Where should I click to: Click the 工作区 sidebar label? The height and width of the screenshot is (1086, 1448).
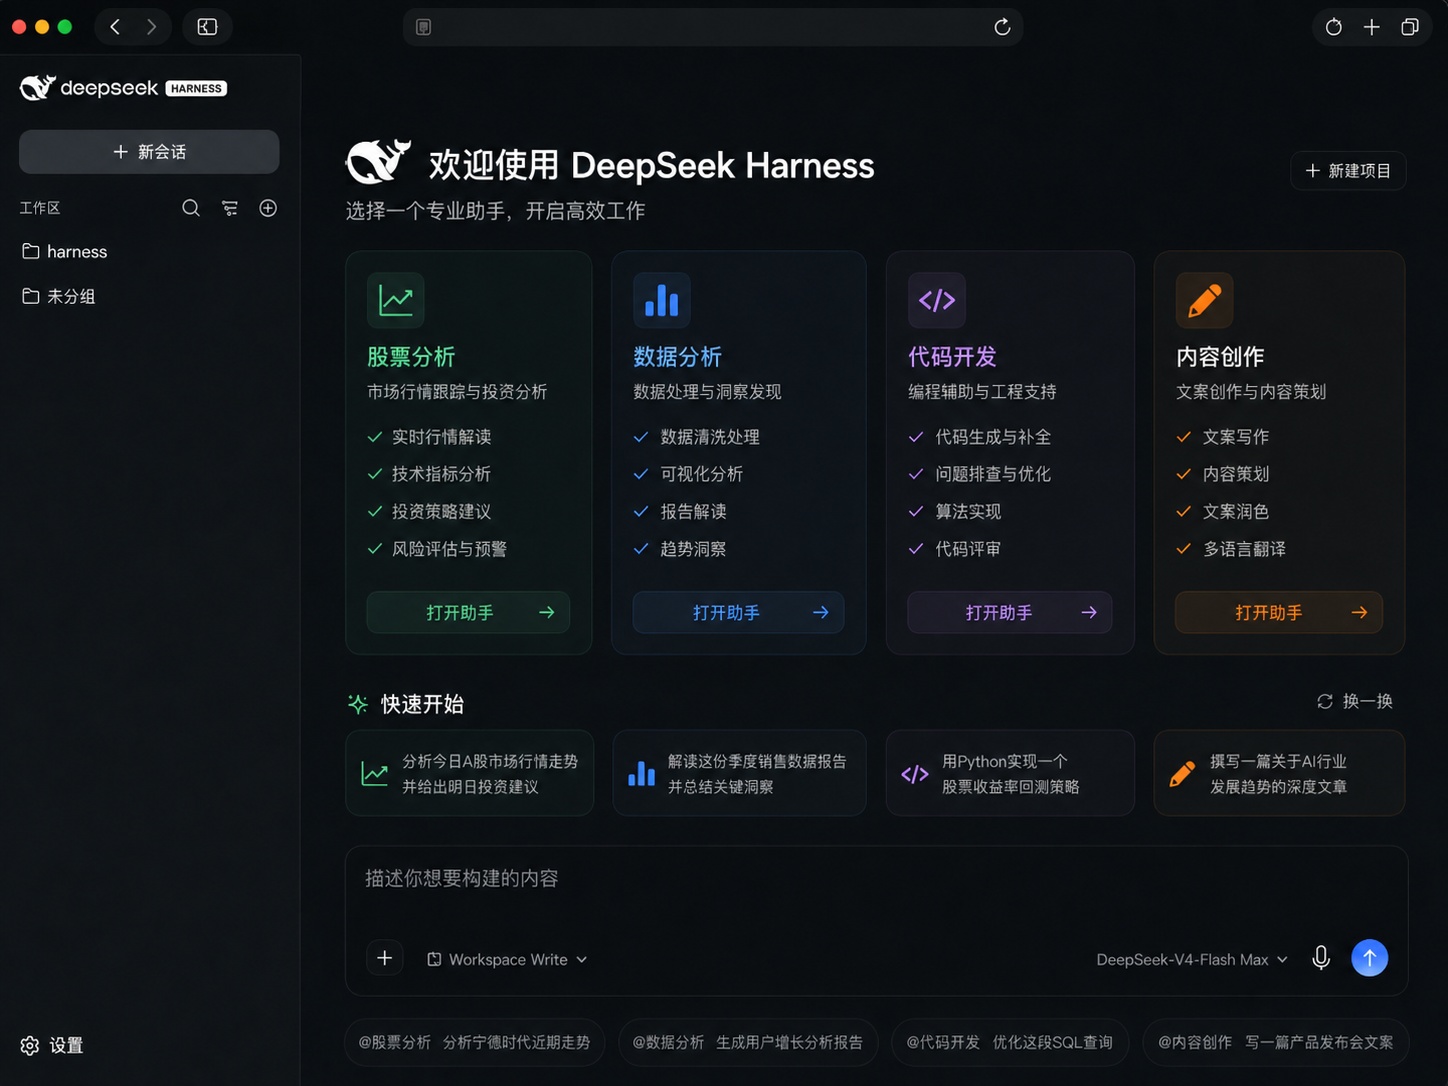click(40, 208)
